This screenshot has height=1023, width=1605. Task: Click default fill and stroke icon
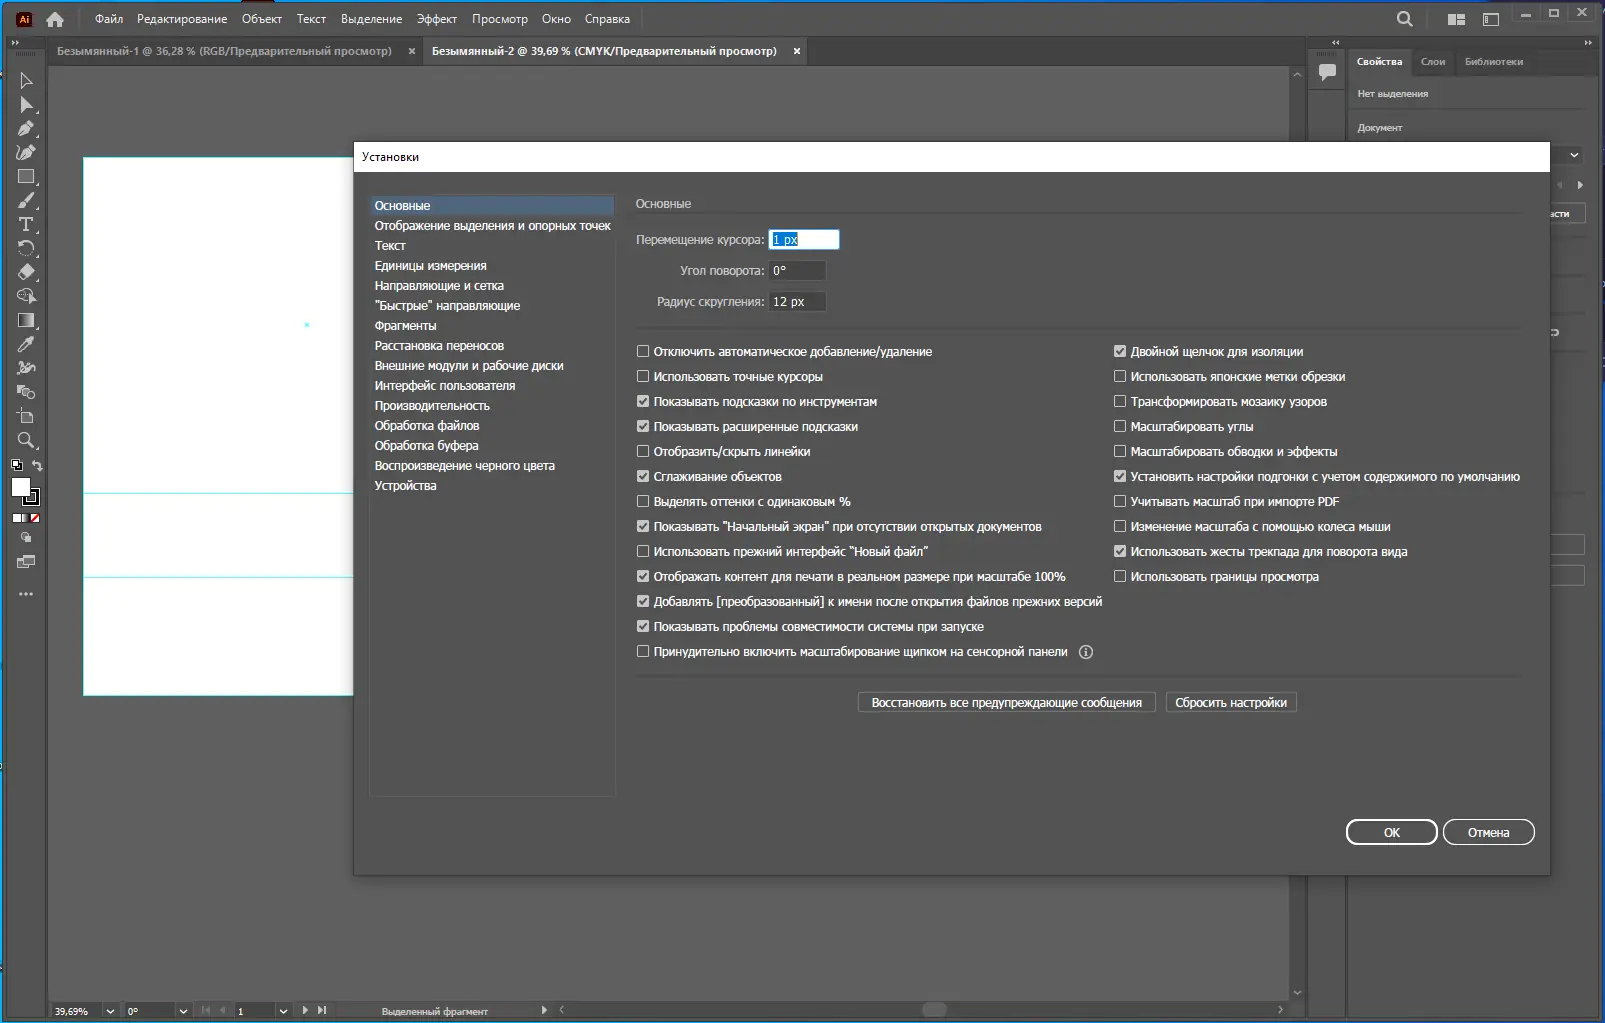click(x=16, y=465)
